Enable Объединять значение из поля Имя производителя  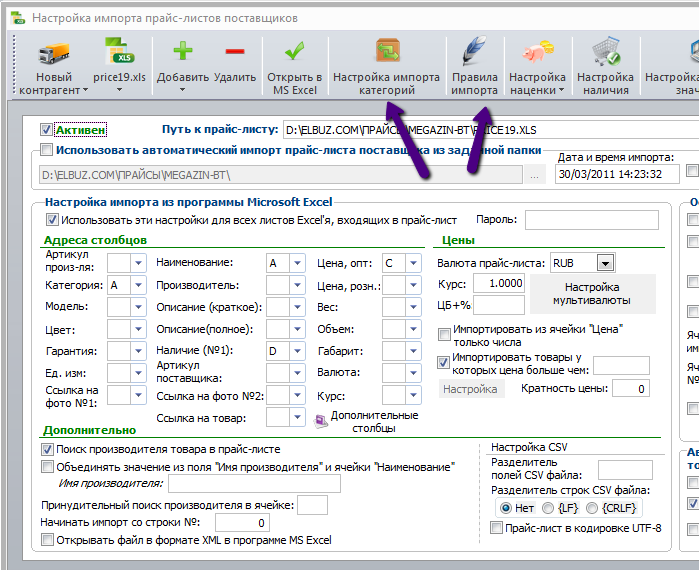point(47,467)
